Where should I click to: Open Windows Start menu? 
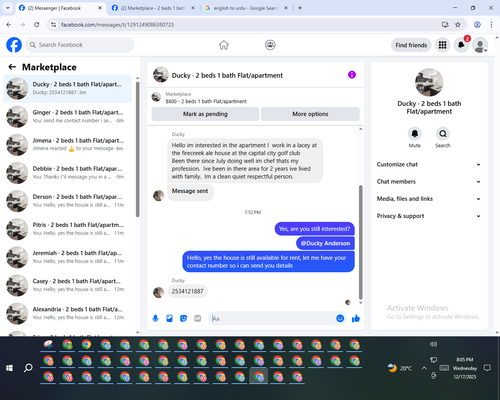click(x=9, y=368)
